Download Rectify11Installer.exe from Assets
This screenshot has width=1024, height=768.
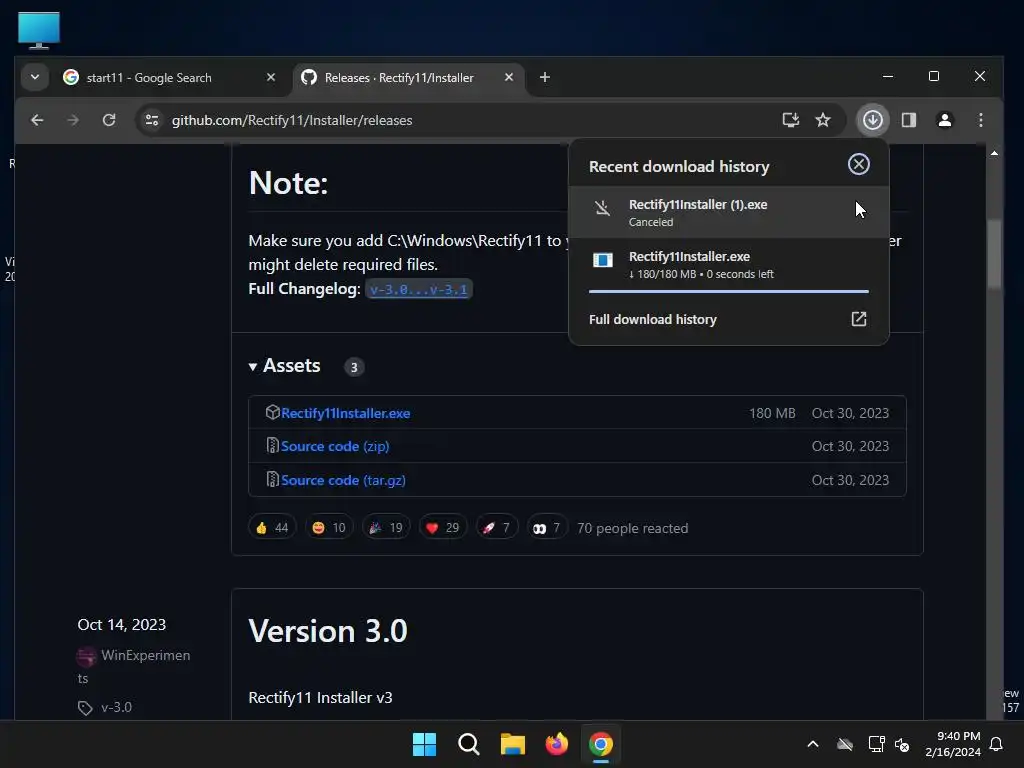click(x=345, y=413)
